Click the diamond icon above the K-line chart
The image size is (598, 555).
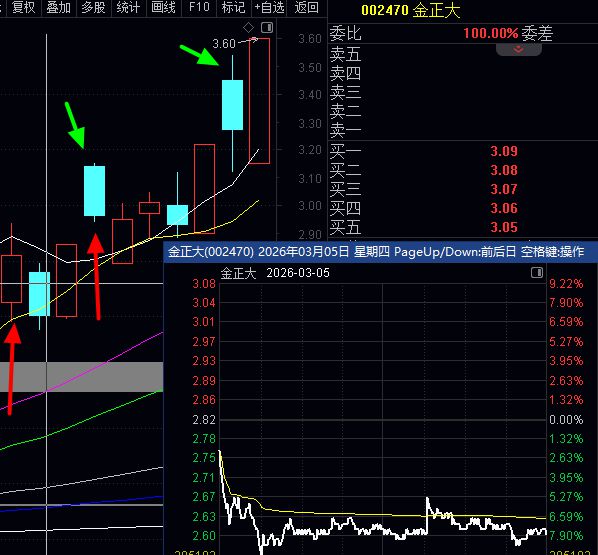[x=248, y=27]
